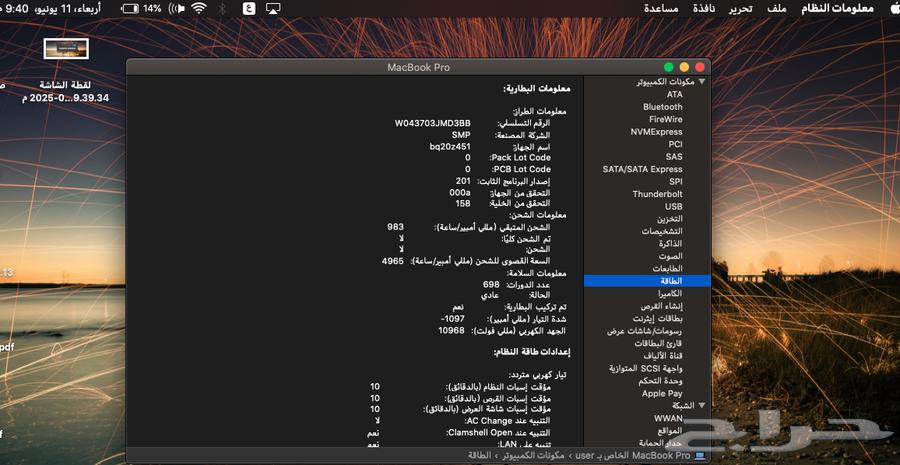Select ATA in the sidebar
The height and width of the screenshot is (465, 900).
[674, 94]
